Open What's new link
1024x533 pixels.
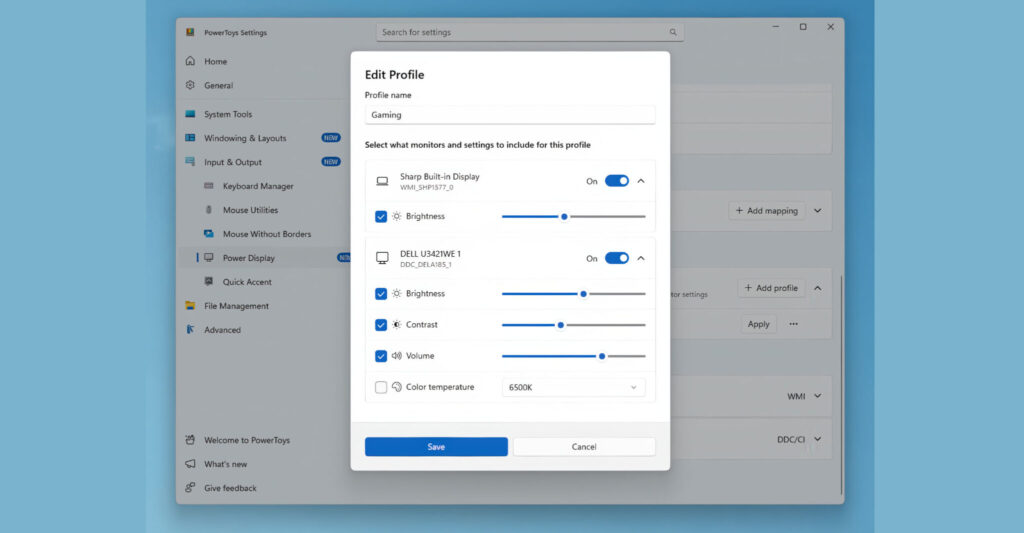coord(225,464)
